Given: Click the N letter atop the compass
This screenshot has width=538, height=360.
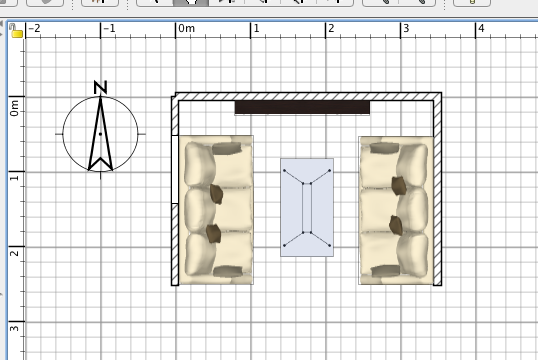Looking at the screenshot, I should pos(101,88).
